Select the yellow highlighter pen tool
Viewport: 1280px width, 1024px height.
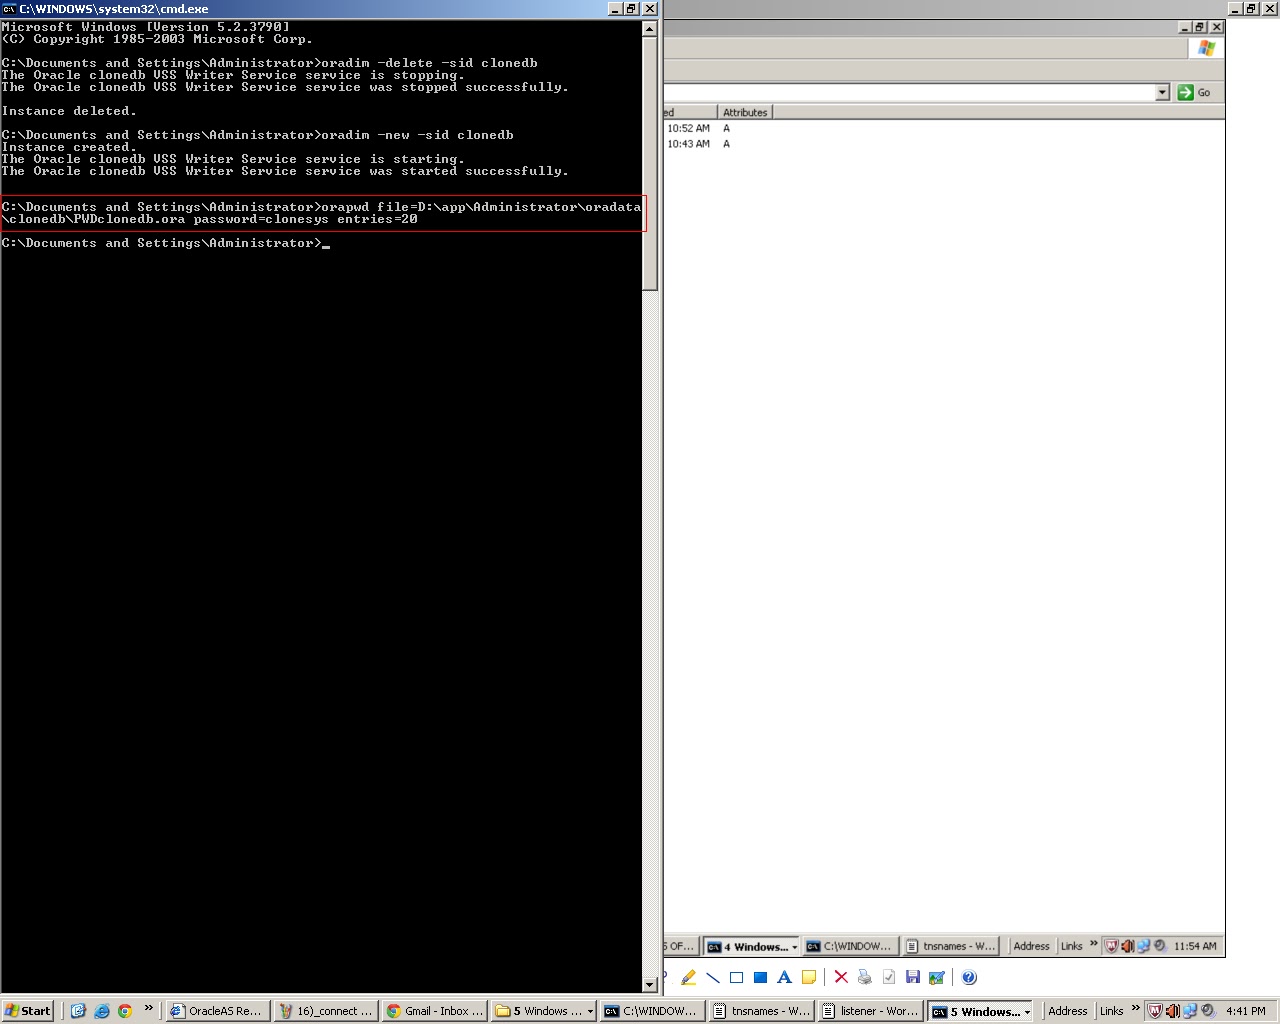point(689,977)
